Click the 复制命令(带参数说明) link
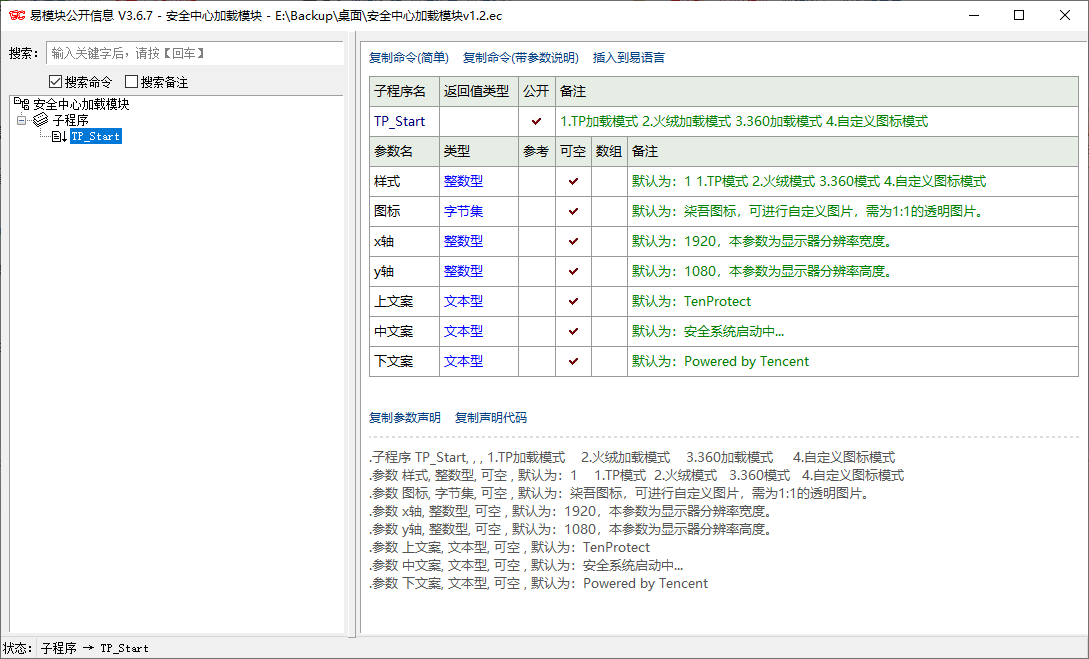 [x=520, y=58]
